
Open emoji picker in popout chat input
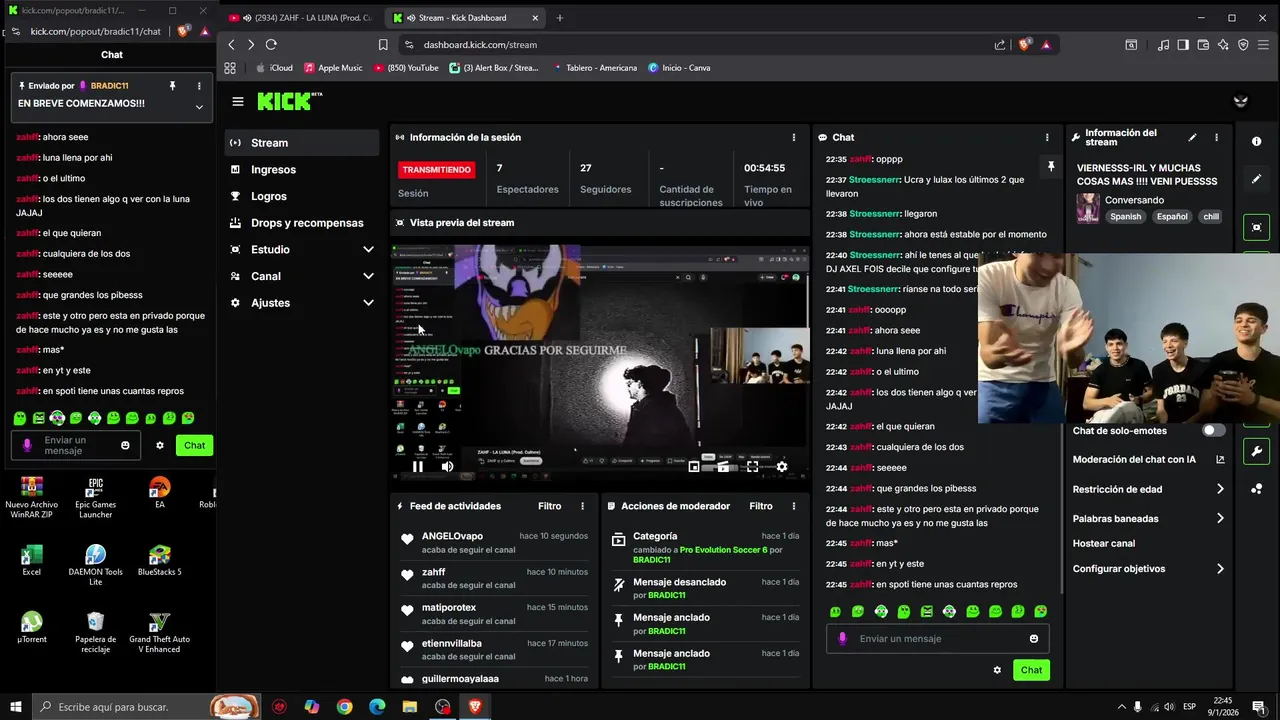[x=125, y=445]
